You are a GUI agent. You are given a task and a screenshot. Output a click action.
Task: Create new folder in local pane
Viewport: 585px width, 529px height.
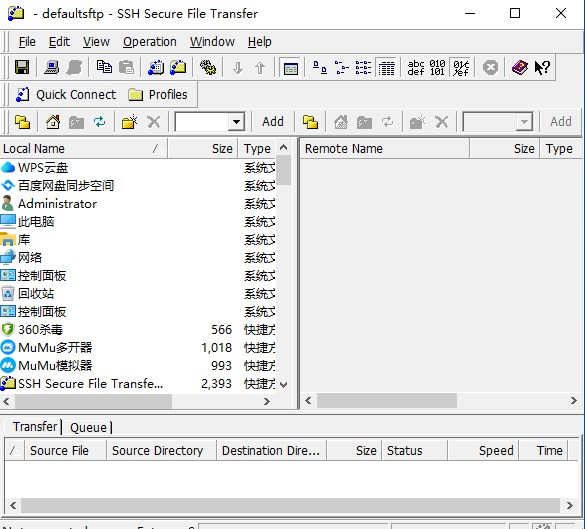point(129,122)
